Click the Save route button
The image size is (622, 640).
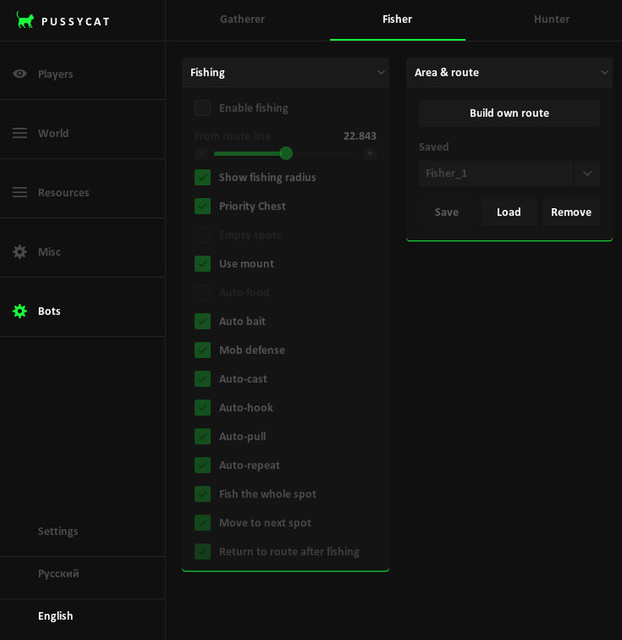click(x=447, y=212)
